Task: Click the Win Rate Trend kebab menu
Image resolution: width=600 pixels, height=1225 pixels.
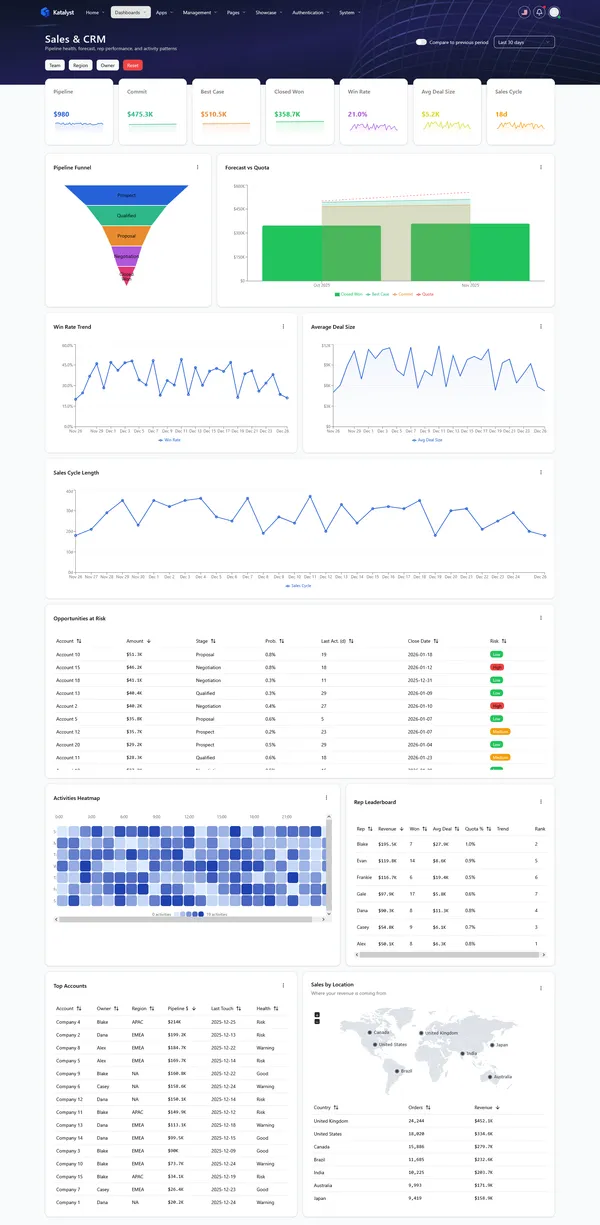Action: [x=283, y=327]
